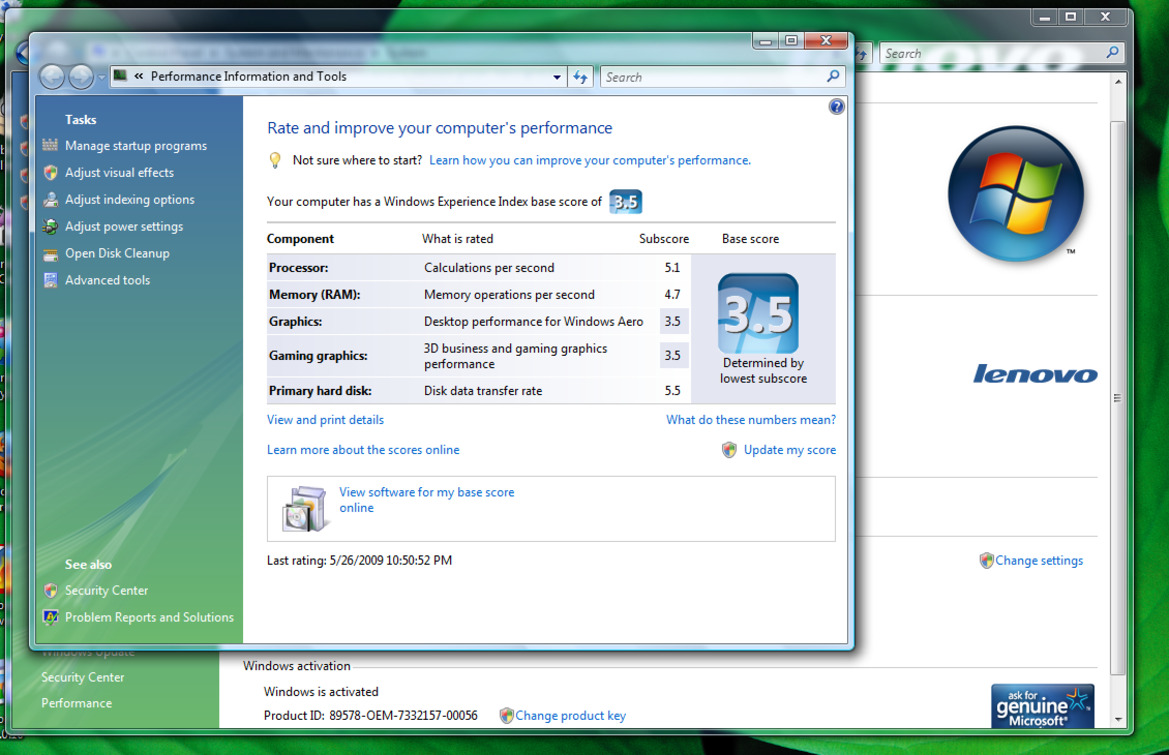
Task: Click the Manage startup programs icon
Action: point(50,145)
